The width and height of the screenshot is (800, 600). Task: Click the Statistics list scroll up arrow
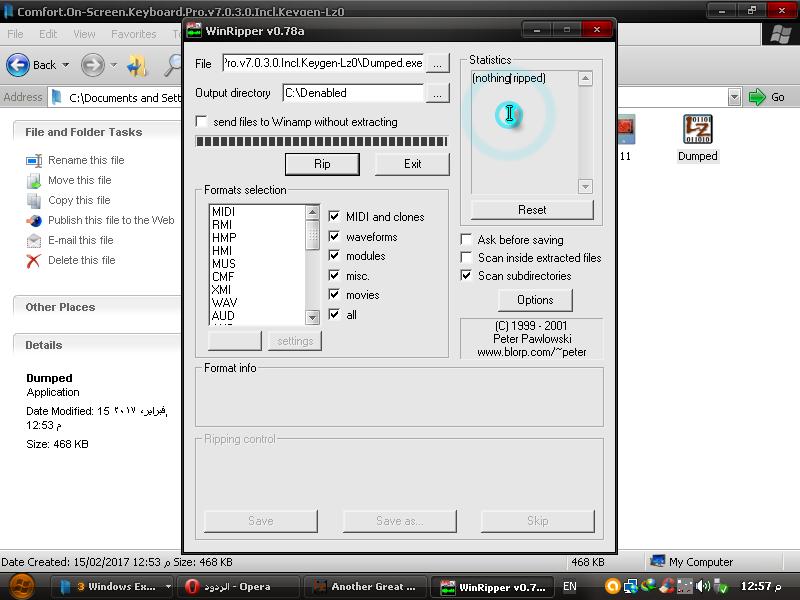(585, 79)
